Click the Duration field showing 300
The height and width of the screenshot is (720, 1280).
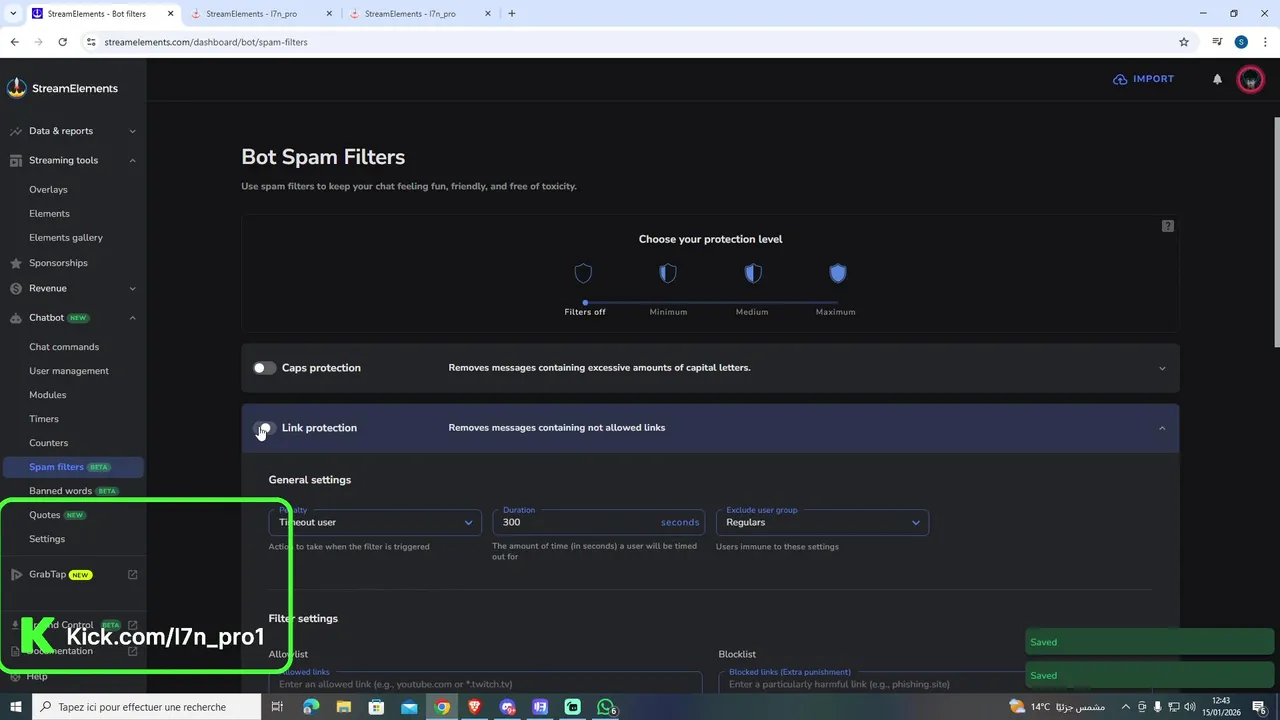point(598,522)
